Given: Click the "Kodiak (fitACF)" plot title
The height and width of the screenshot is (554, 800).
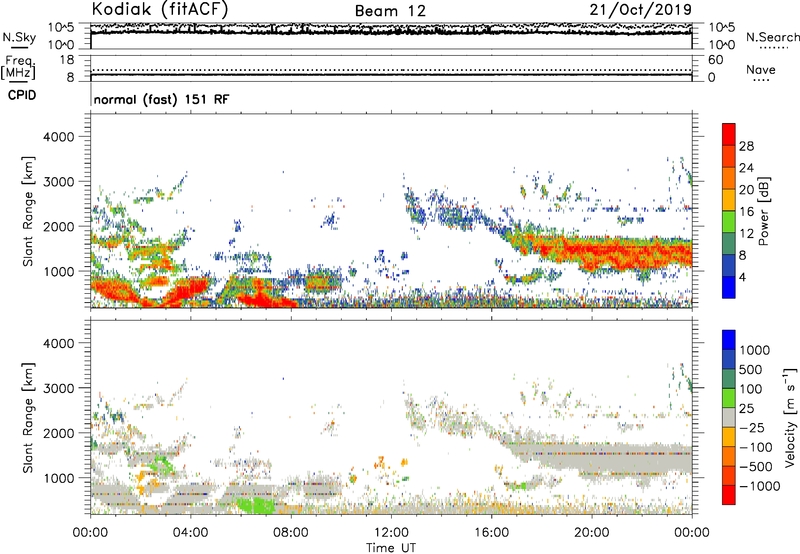Looking at the screenshot, I should coord(160,9).
